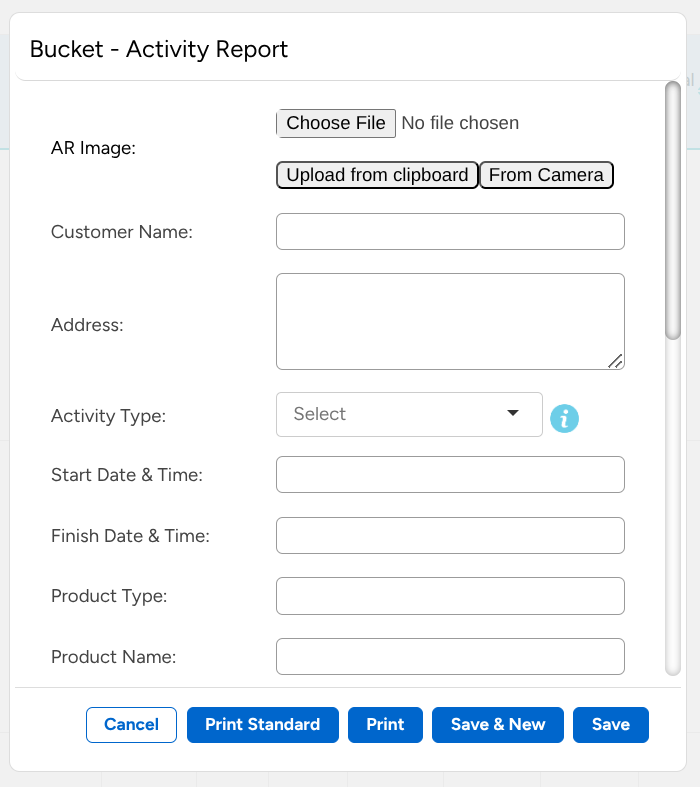Click the Print Standard button
The width and height of the screenshot is (700, 787).
pos(263,725)
